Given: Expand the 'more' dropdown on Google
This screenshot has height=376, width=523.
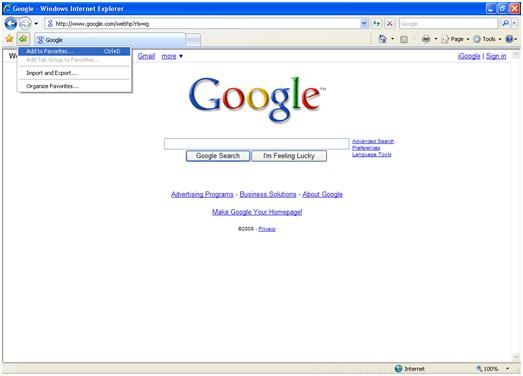Looking at the screenshot, I should click(x=172, y=56).
